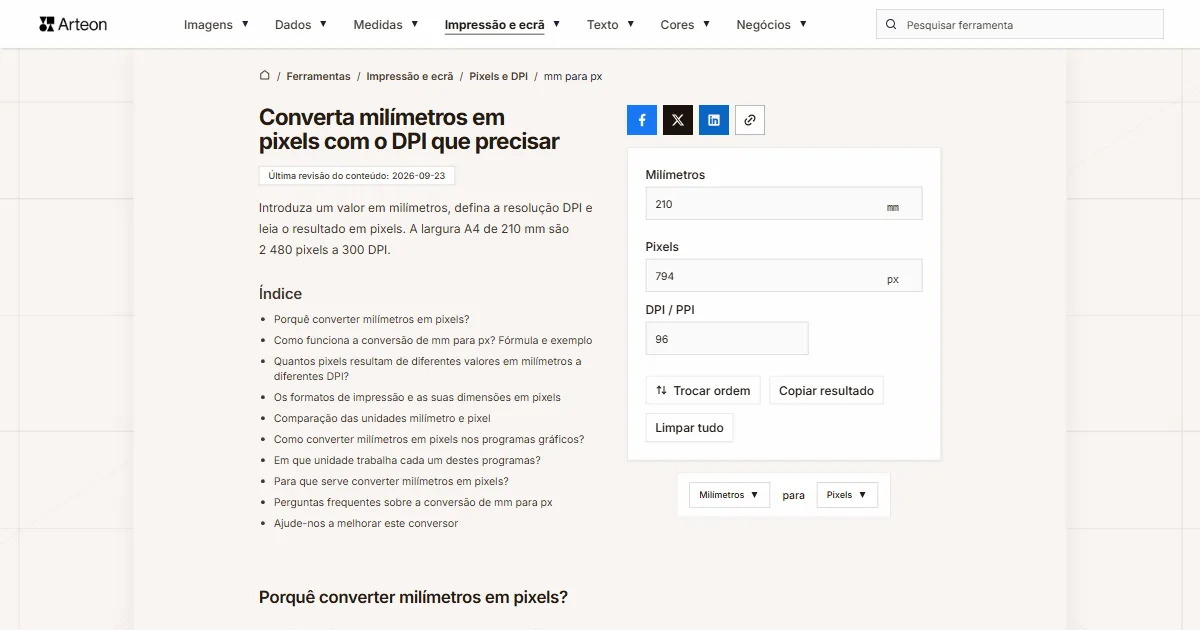1200x630 pixels.
Task: Open index link about programas gráficos
Action: 429,439
